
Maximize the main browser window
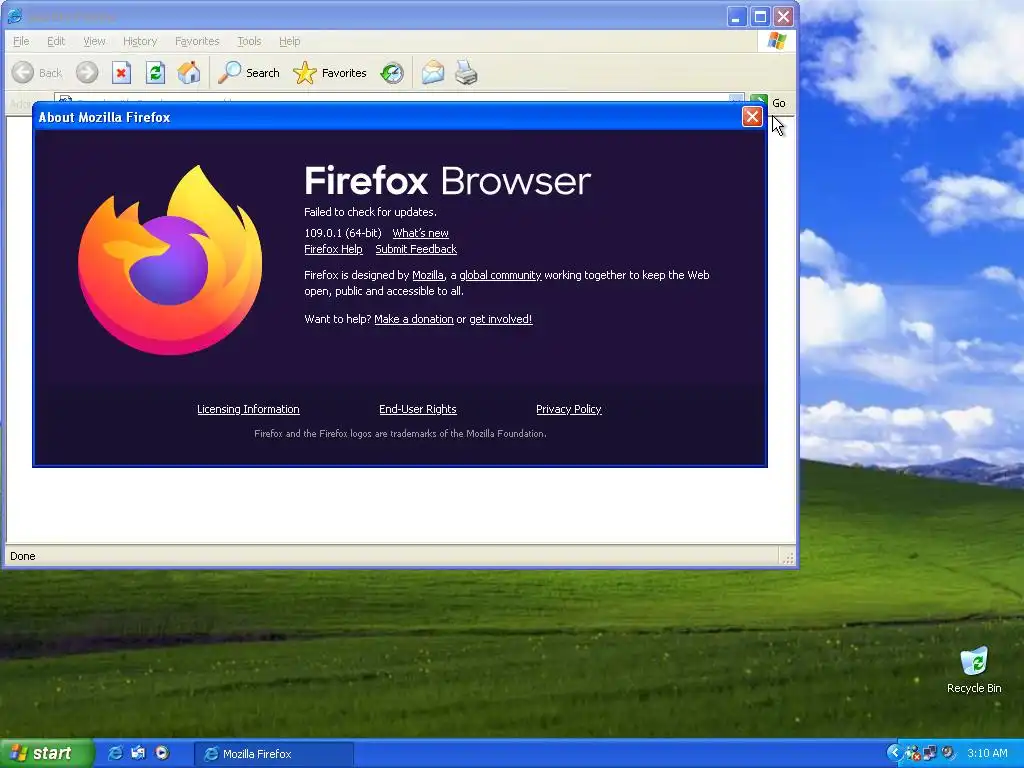pyautogui.click(x=760, y=16)
